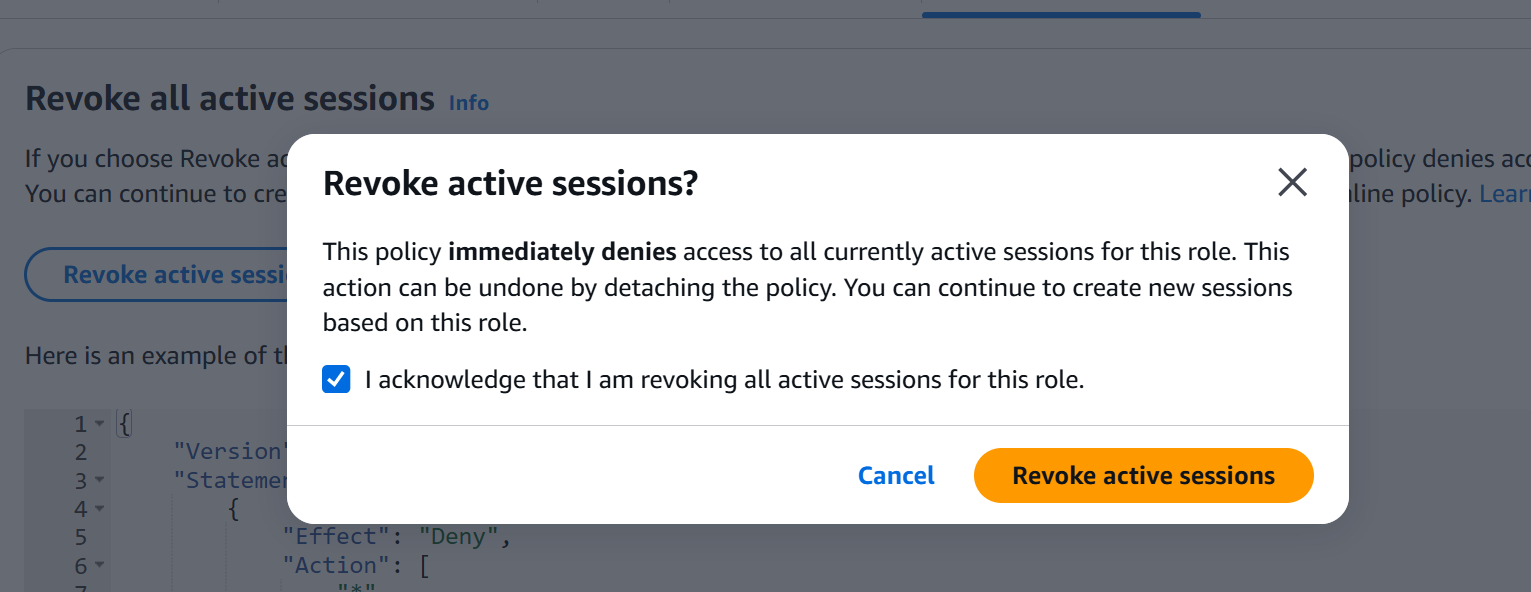Click the bold "immediately denies" text

(x=562, y=251)
